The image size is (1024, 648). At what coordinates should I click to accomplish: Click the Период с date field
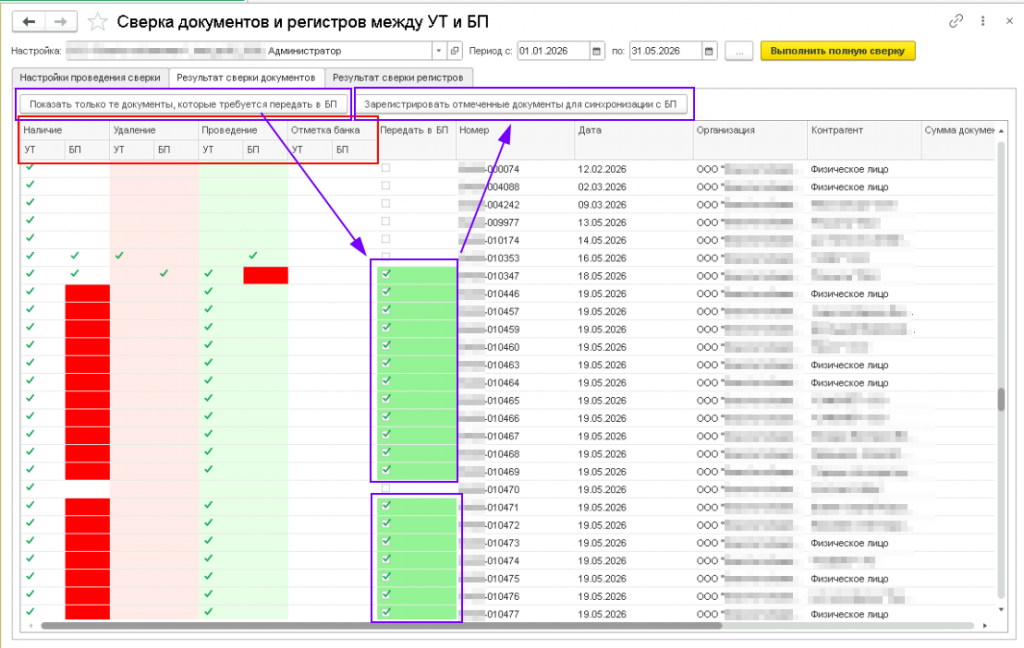point(553,51)
